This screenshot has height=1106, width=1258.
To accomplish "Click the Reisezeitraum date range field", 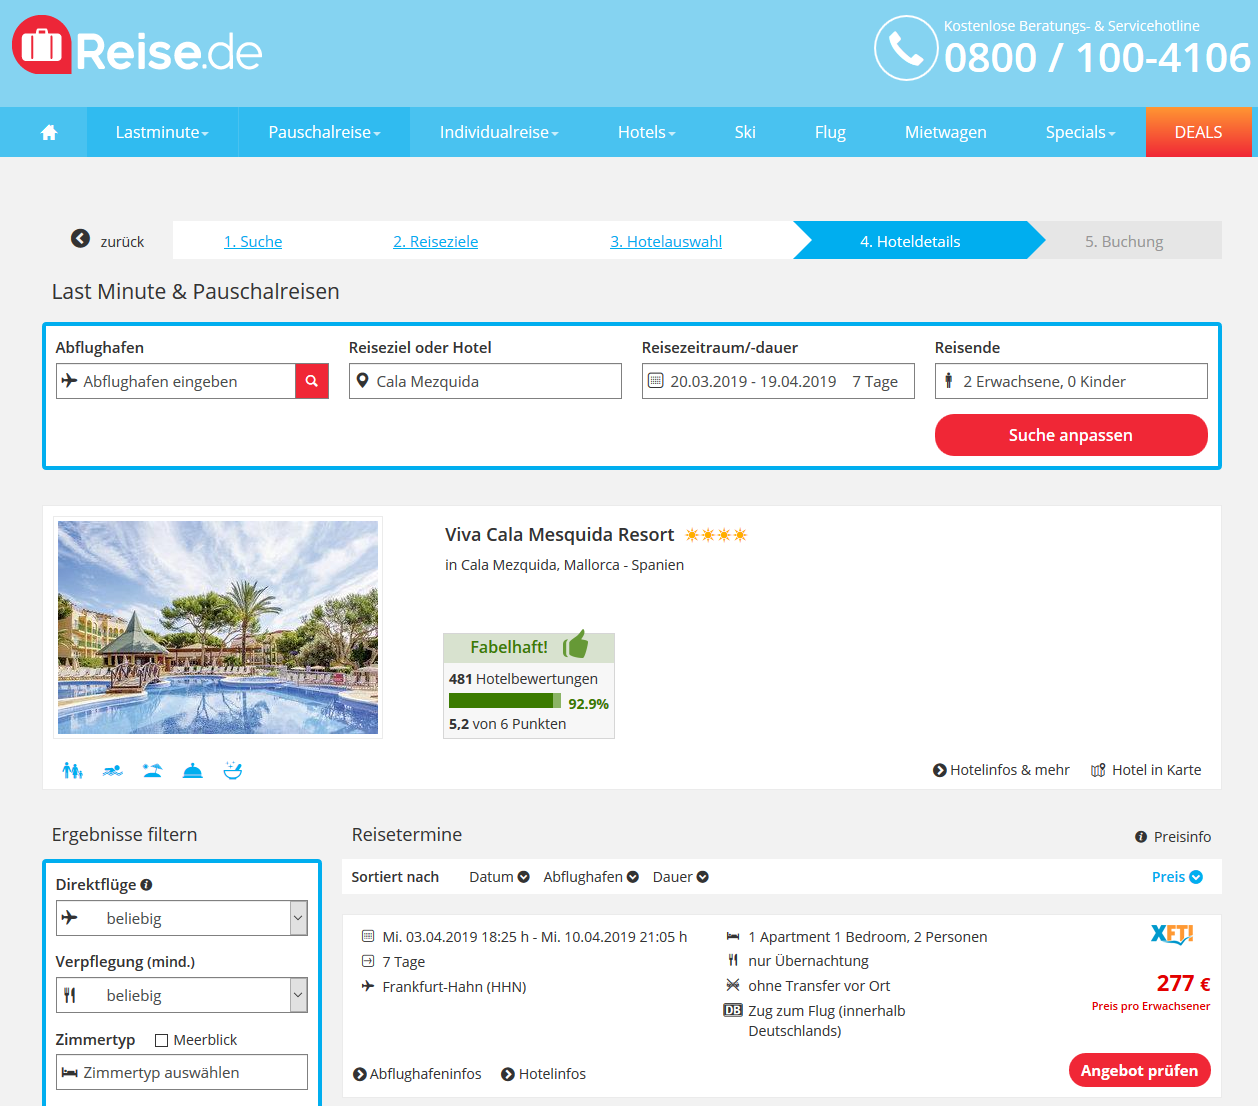I will pyautogui.click(x=778, y=381).
